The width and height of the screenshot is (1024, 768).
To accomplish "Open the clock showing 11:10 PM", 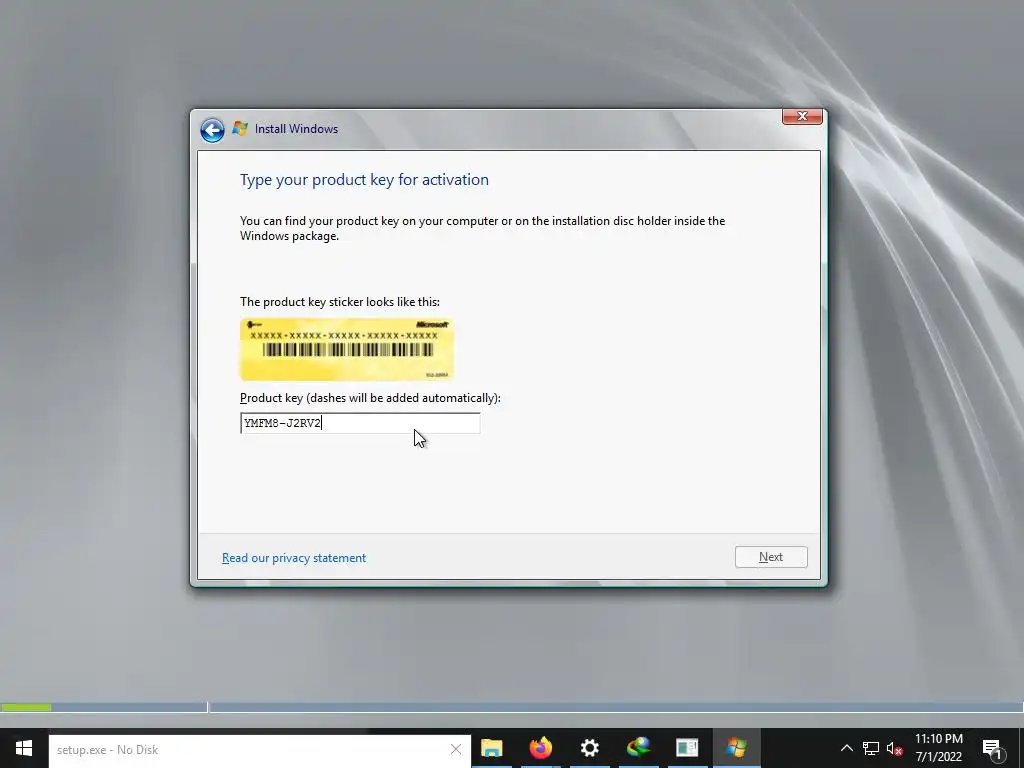I will click(x=938, y=748).
